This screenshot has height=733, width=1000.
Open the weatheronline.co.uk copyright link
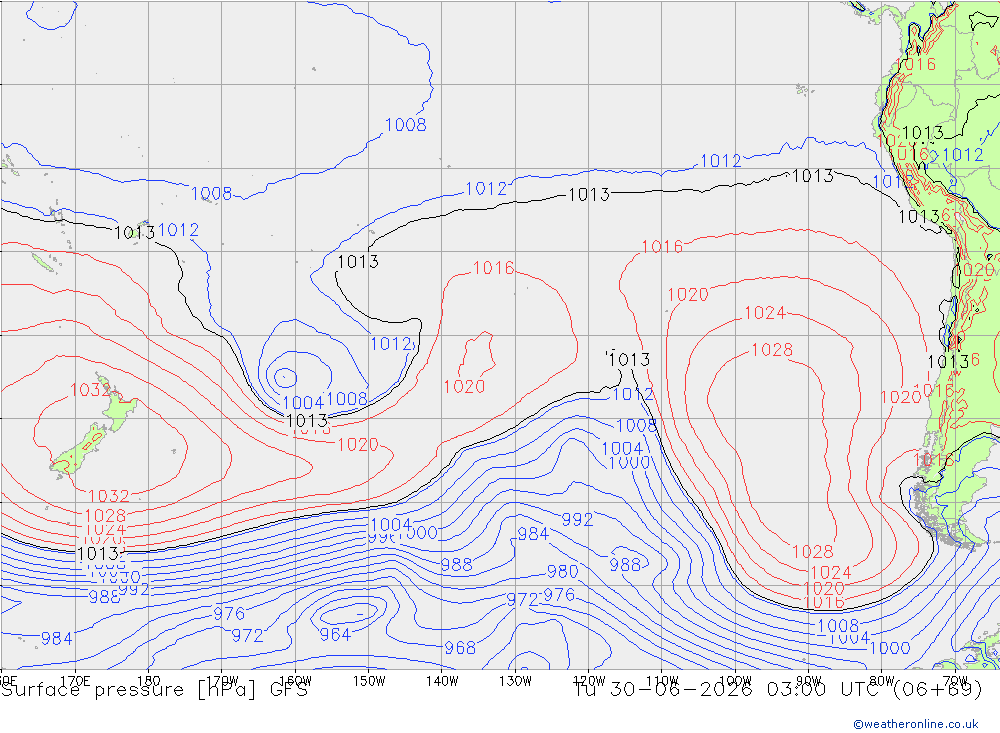(915, 724)
